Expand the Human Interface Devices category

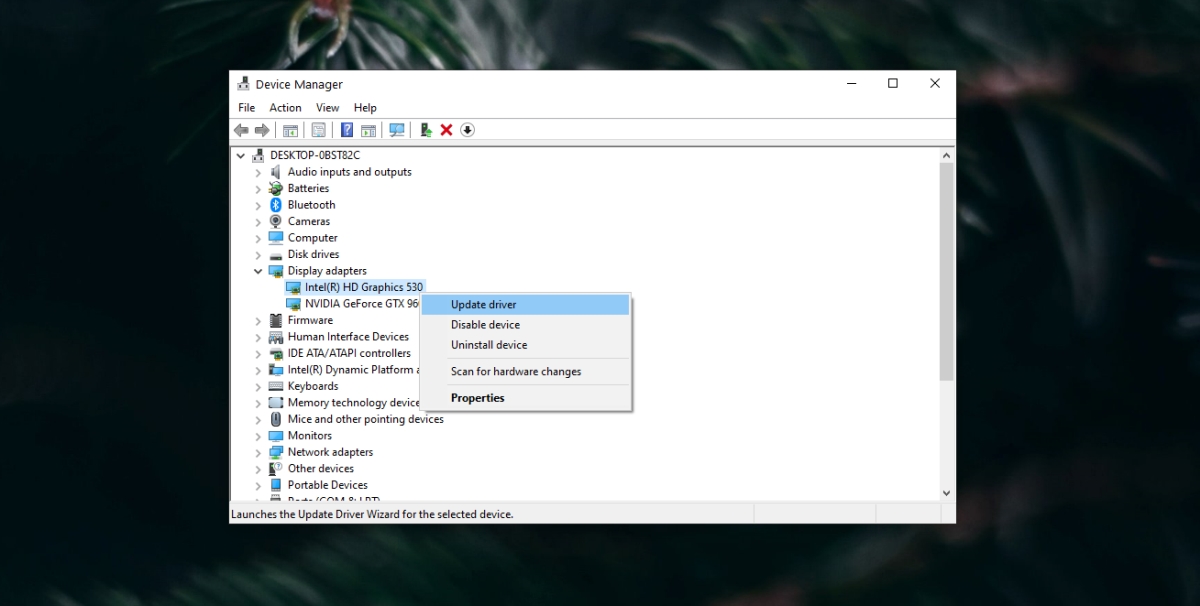(258, 337)
